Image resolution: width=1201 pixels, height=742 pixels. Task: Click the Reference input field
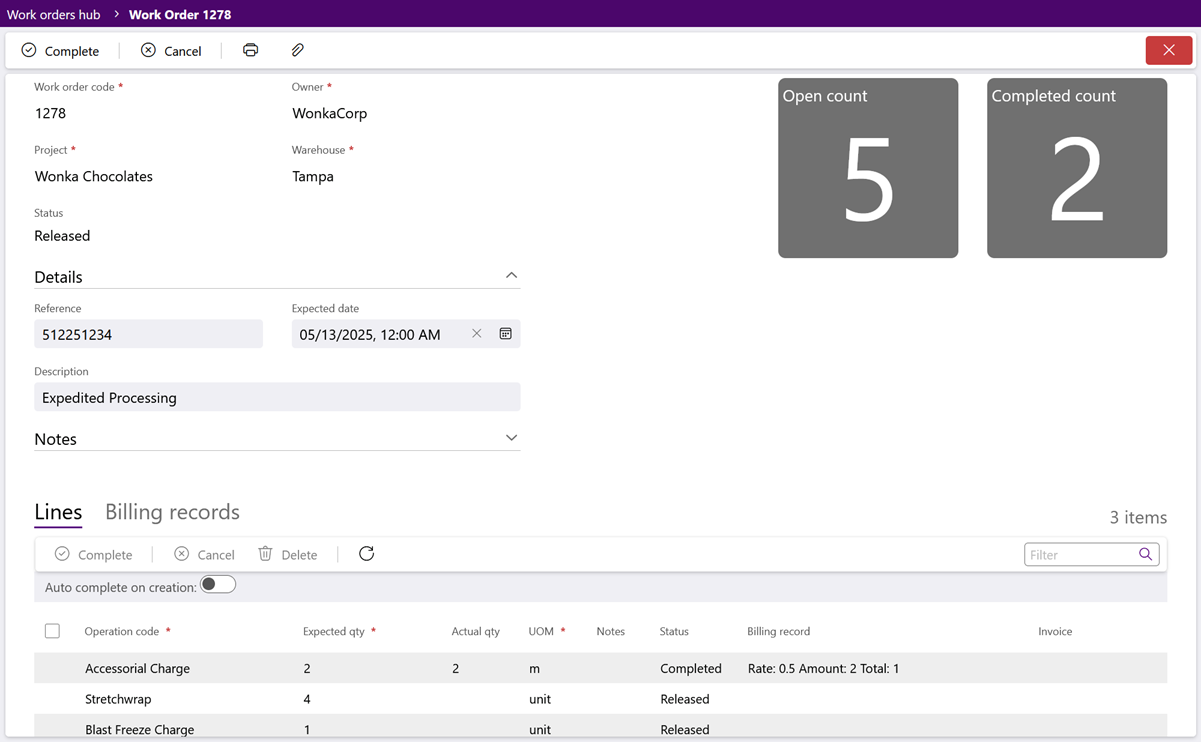(148, 334)
